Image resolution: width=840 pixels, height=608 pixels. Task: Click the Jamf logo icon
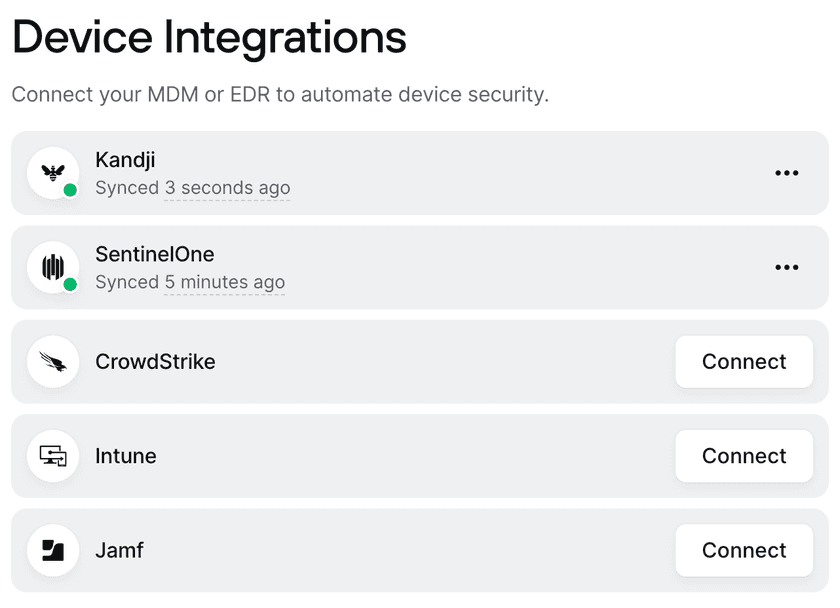point(53,550)
